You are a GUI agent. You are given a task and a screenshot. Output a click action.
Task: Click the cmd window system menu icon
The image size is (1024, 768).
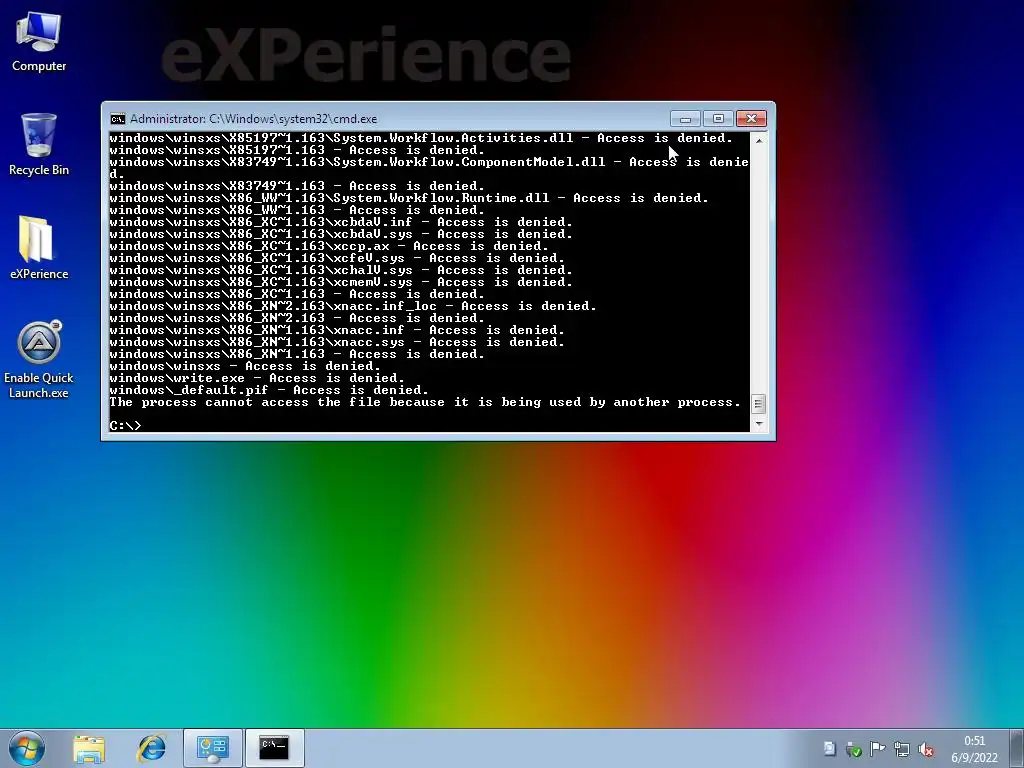[118, 119]
